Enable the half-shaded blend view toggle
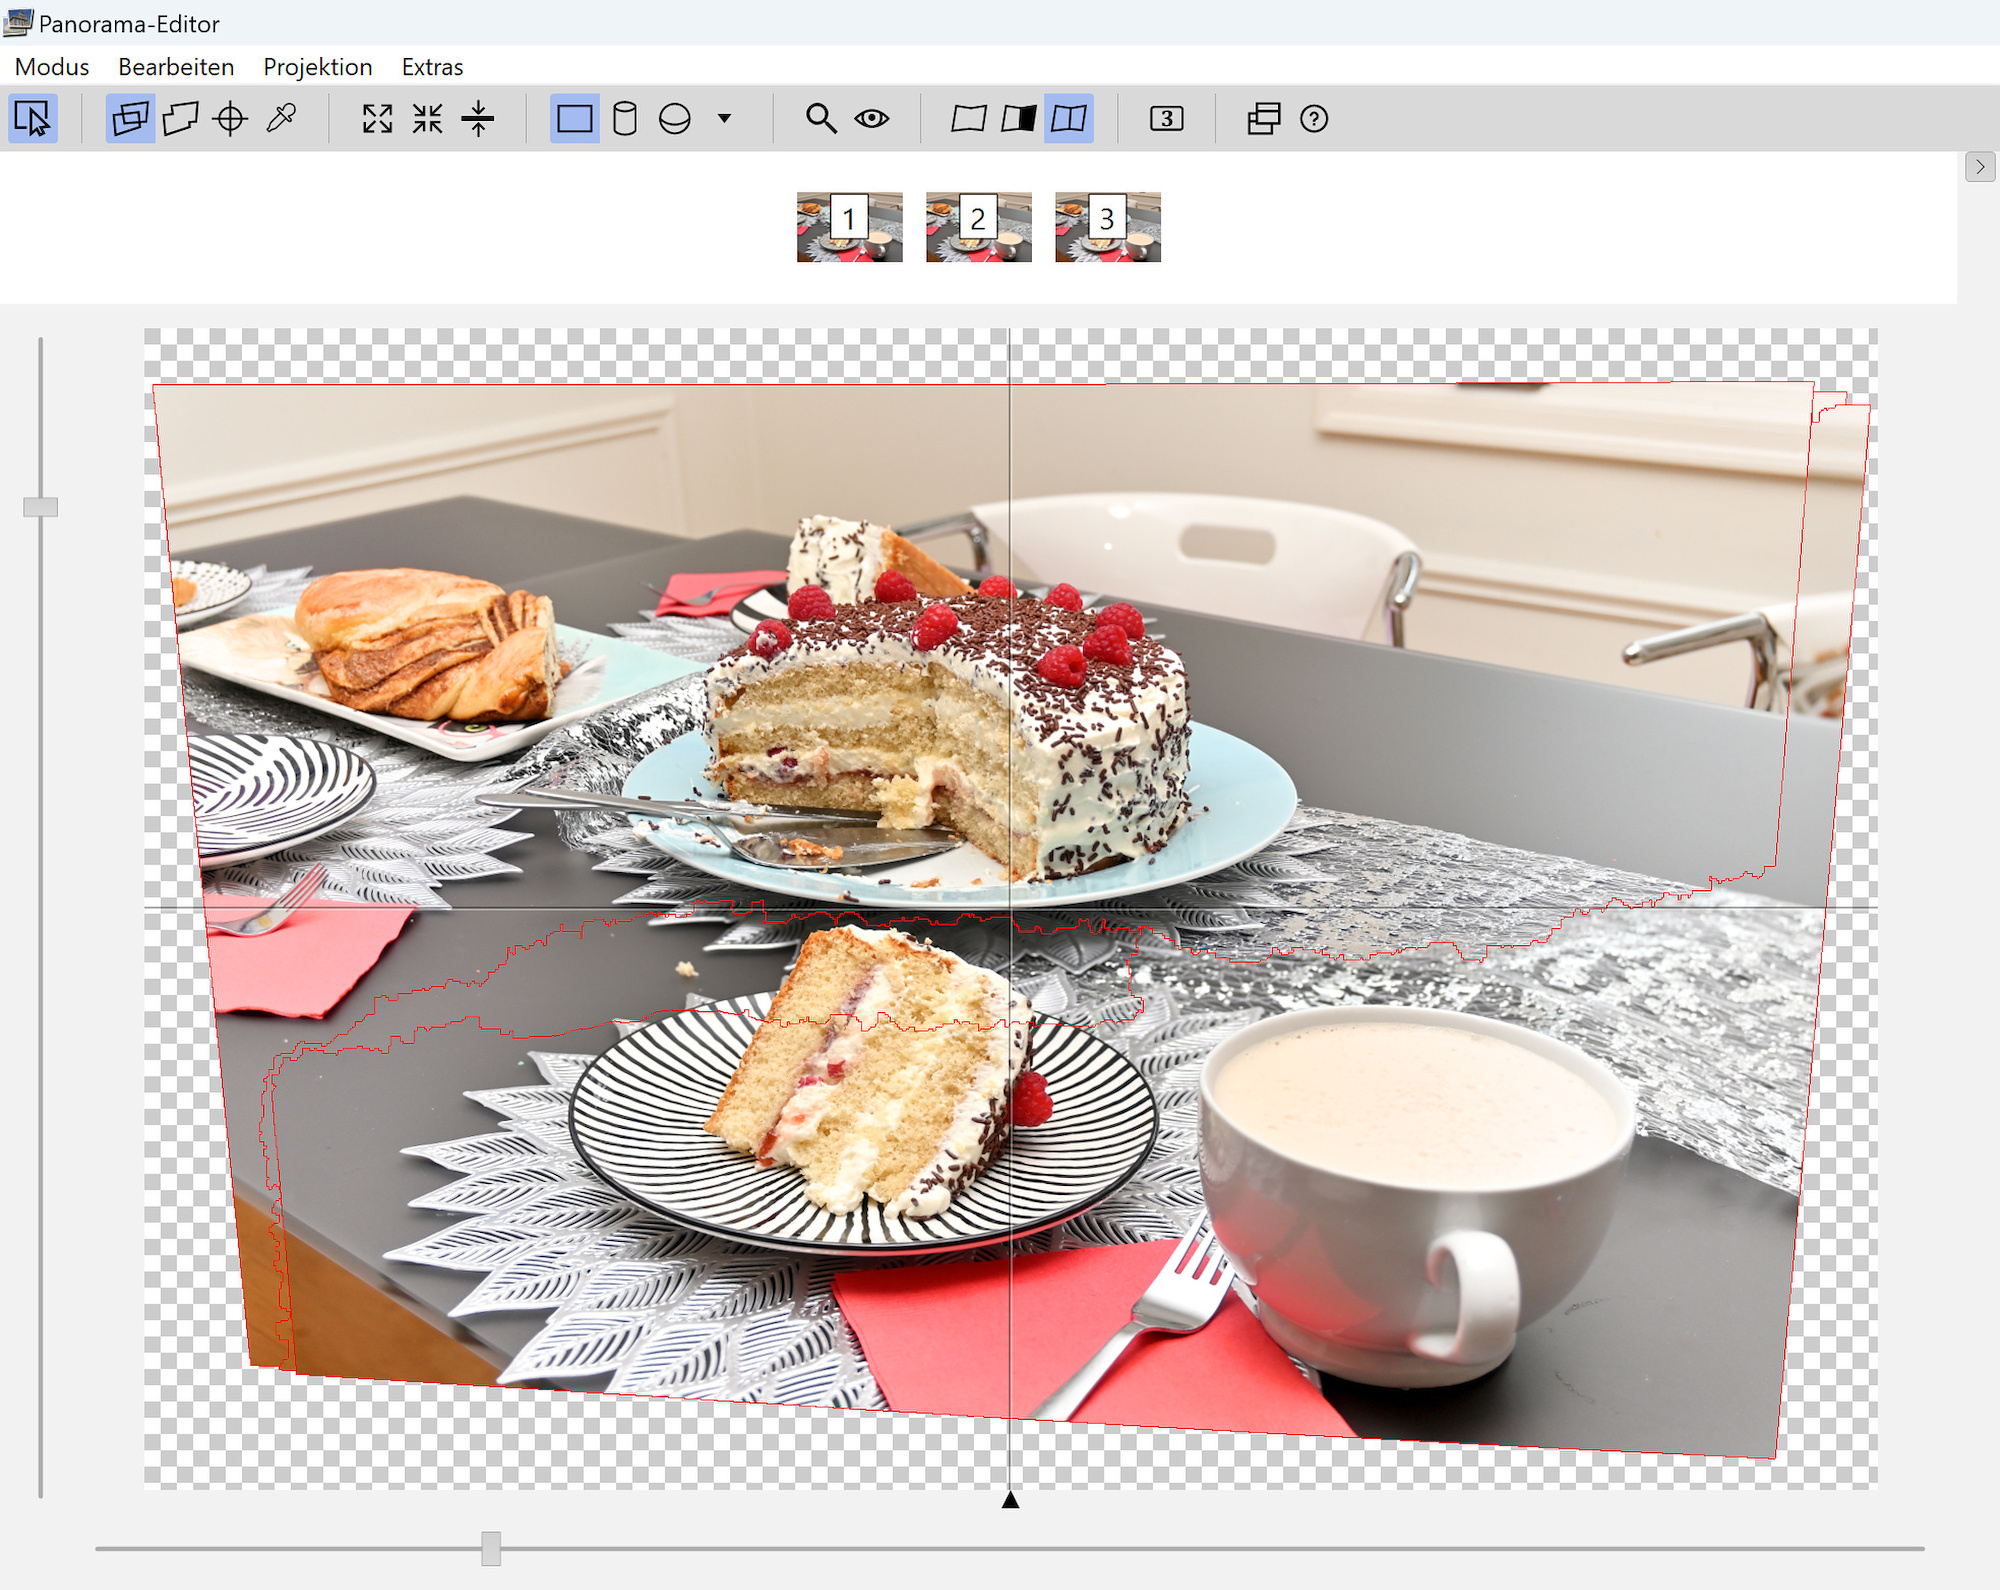The width and height of the screenshot is (2000, 1590). click(1018, 119)
